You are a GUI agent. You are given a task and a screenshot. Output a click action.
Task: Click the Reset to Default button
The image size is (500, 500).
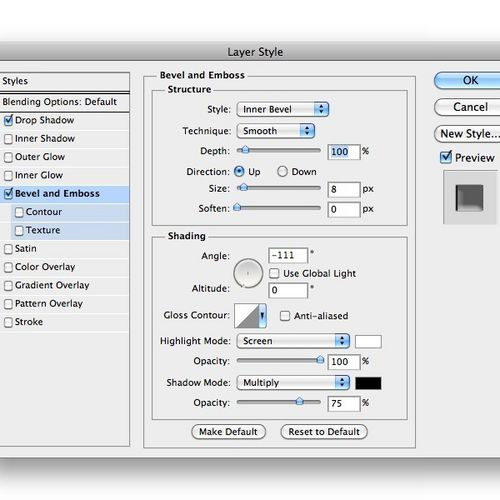pyautogui.click(x=324, y=432)
